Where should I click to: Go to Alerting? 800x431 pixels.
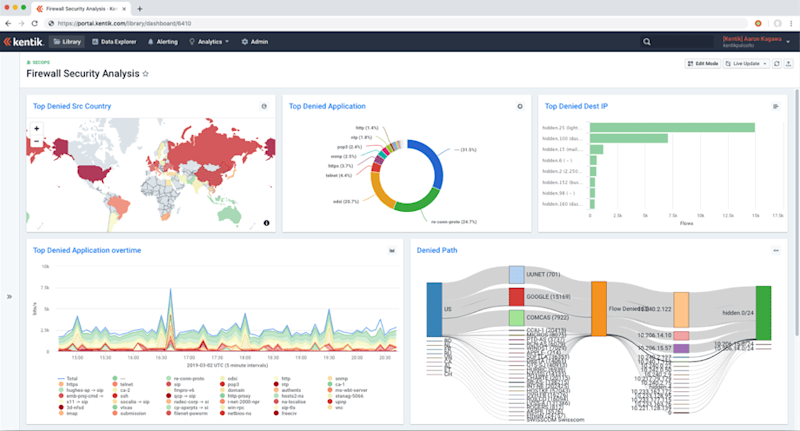click(163, 42)
